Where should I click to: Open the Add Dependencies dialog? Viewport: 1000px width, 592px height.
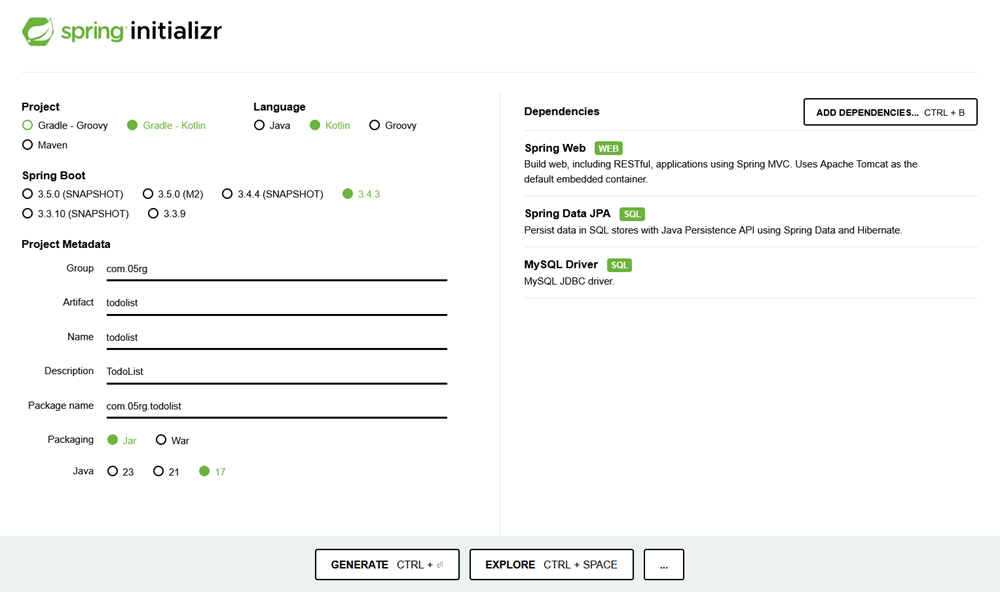pos(890,112)
